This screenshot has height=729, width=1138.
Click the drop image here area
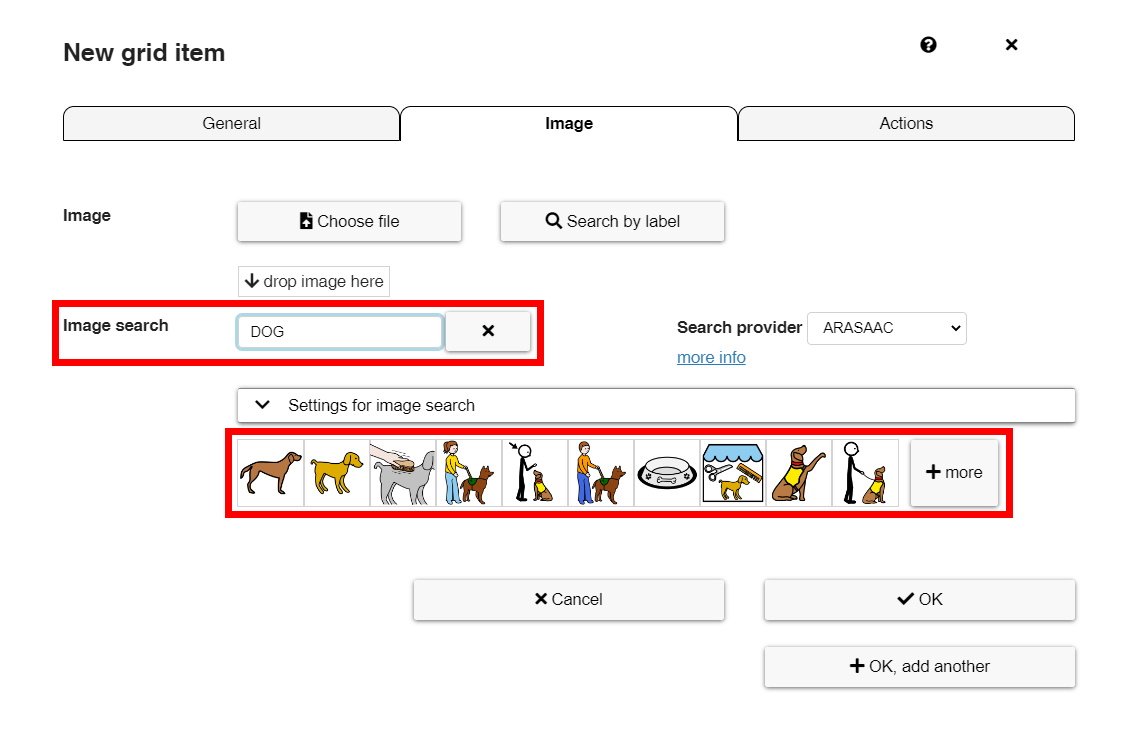point(314,282)
